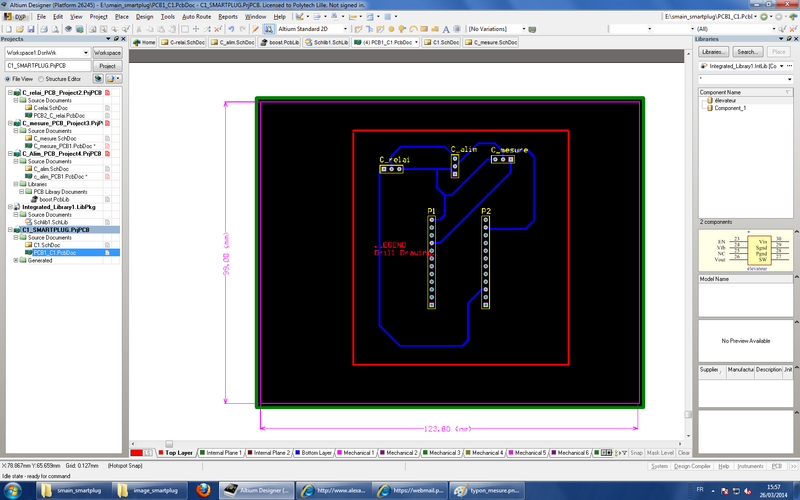Click the Save icon in the toolbar

click(32, 30)
